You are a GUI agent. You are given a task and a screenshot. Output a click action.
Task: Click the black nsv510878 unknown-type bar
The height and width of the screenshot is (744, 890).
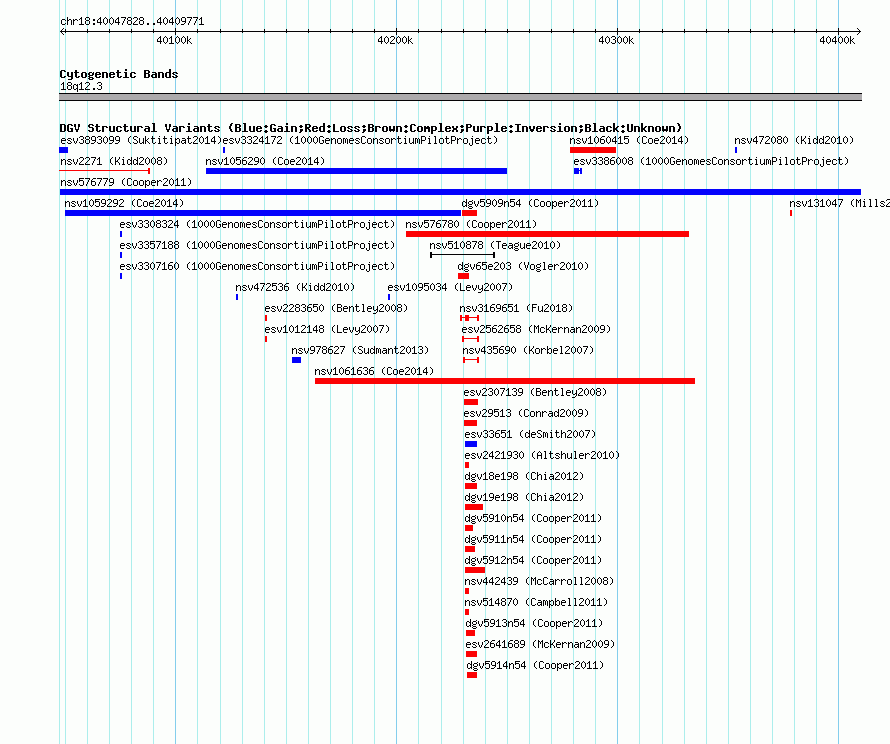(463, 255)
